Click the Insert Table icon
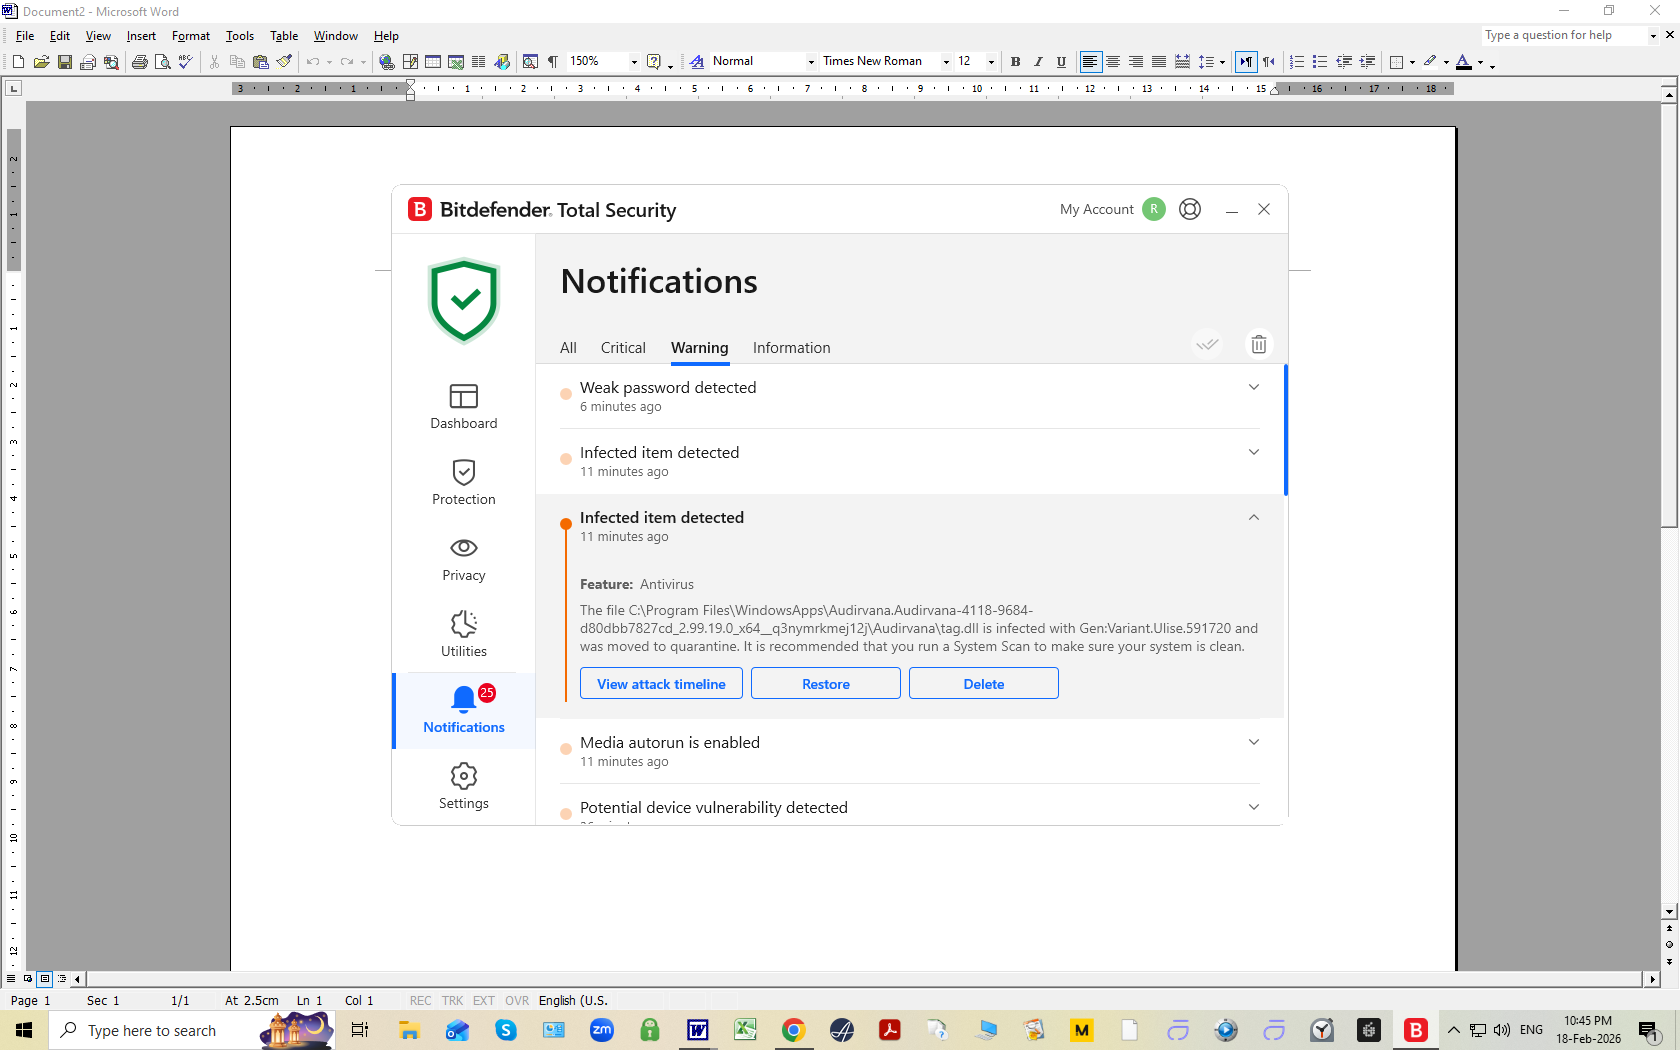The height and width of the screenshot is (1050, 1680). [x=433, y=62]
